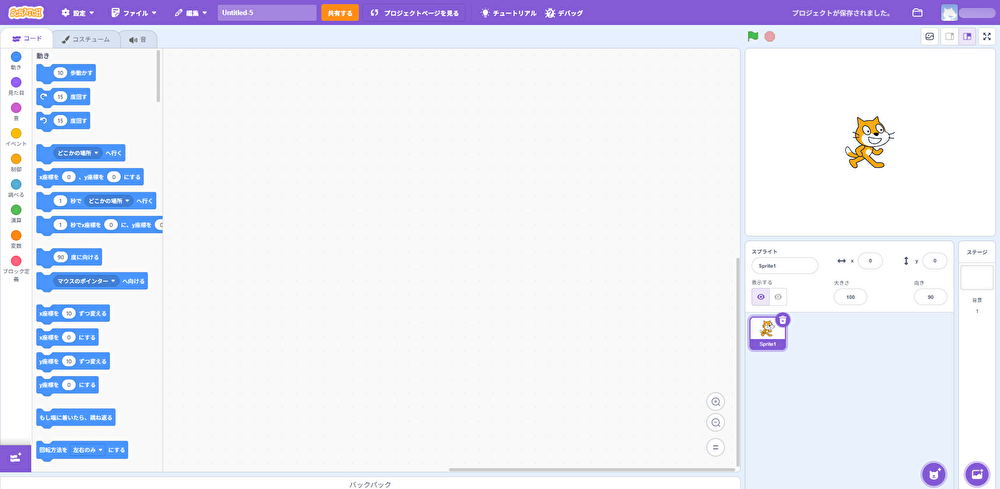The height and width of the screenshot is (489, 1000).
Task: Open どこかの場所 dropdown in へ行く block
Action: [x=78, y=154]
